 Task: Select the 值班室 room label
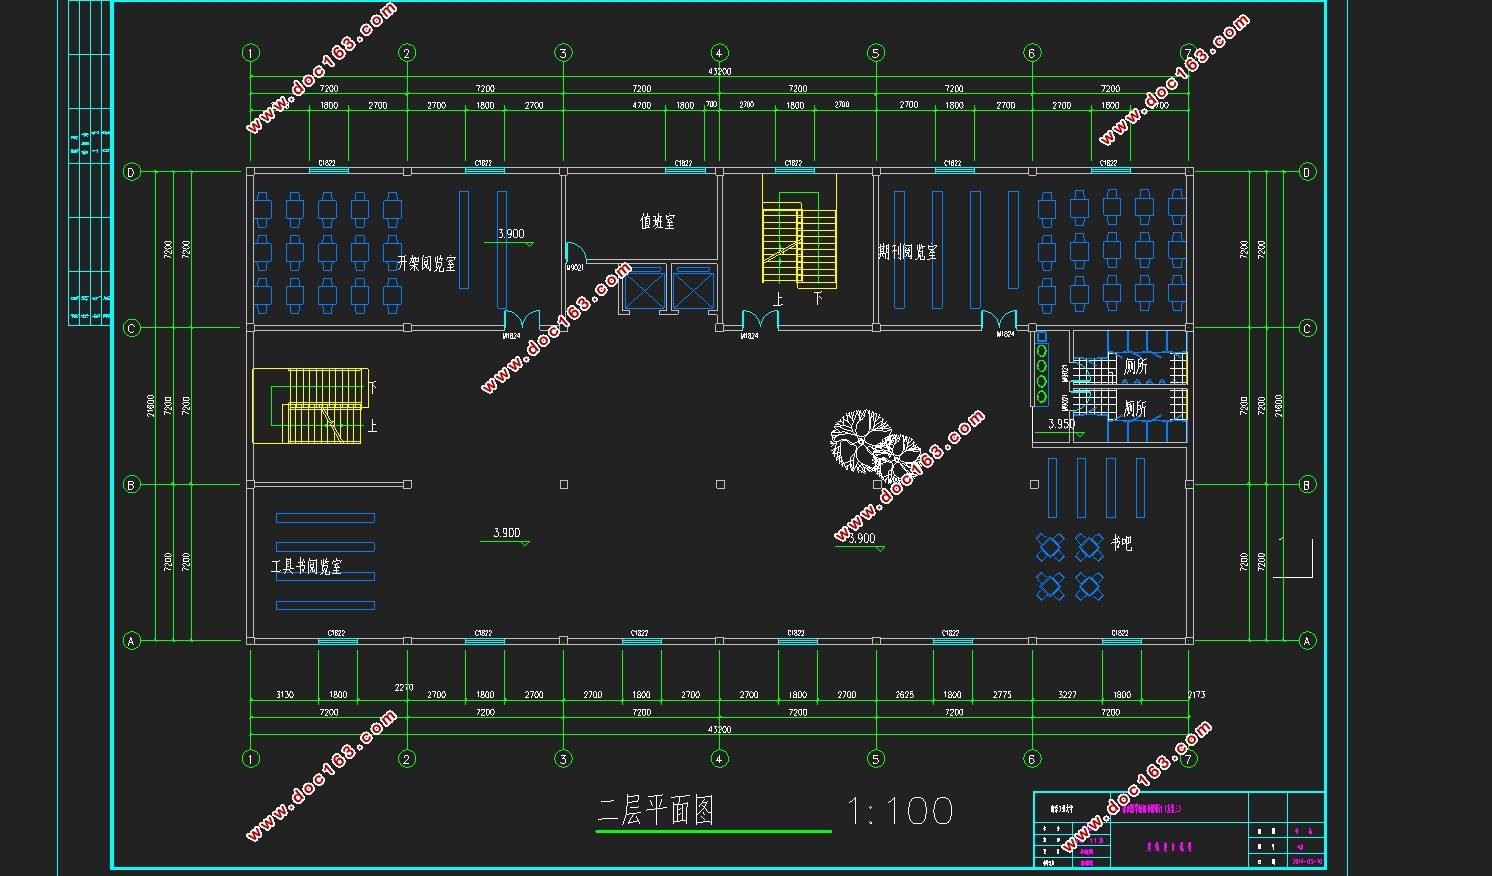coord(657,221)
